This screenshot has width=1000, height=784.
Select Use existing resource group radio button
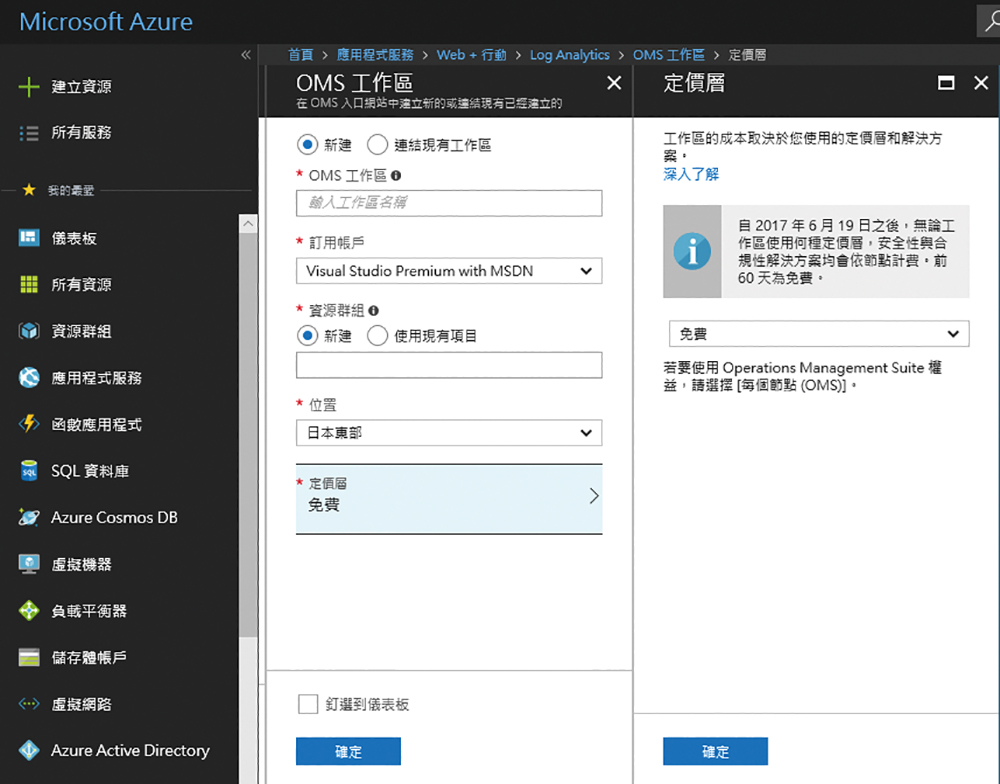(378, 336)
